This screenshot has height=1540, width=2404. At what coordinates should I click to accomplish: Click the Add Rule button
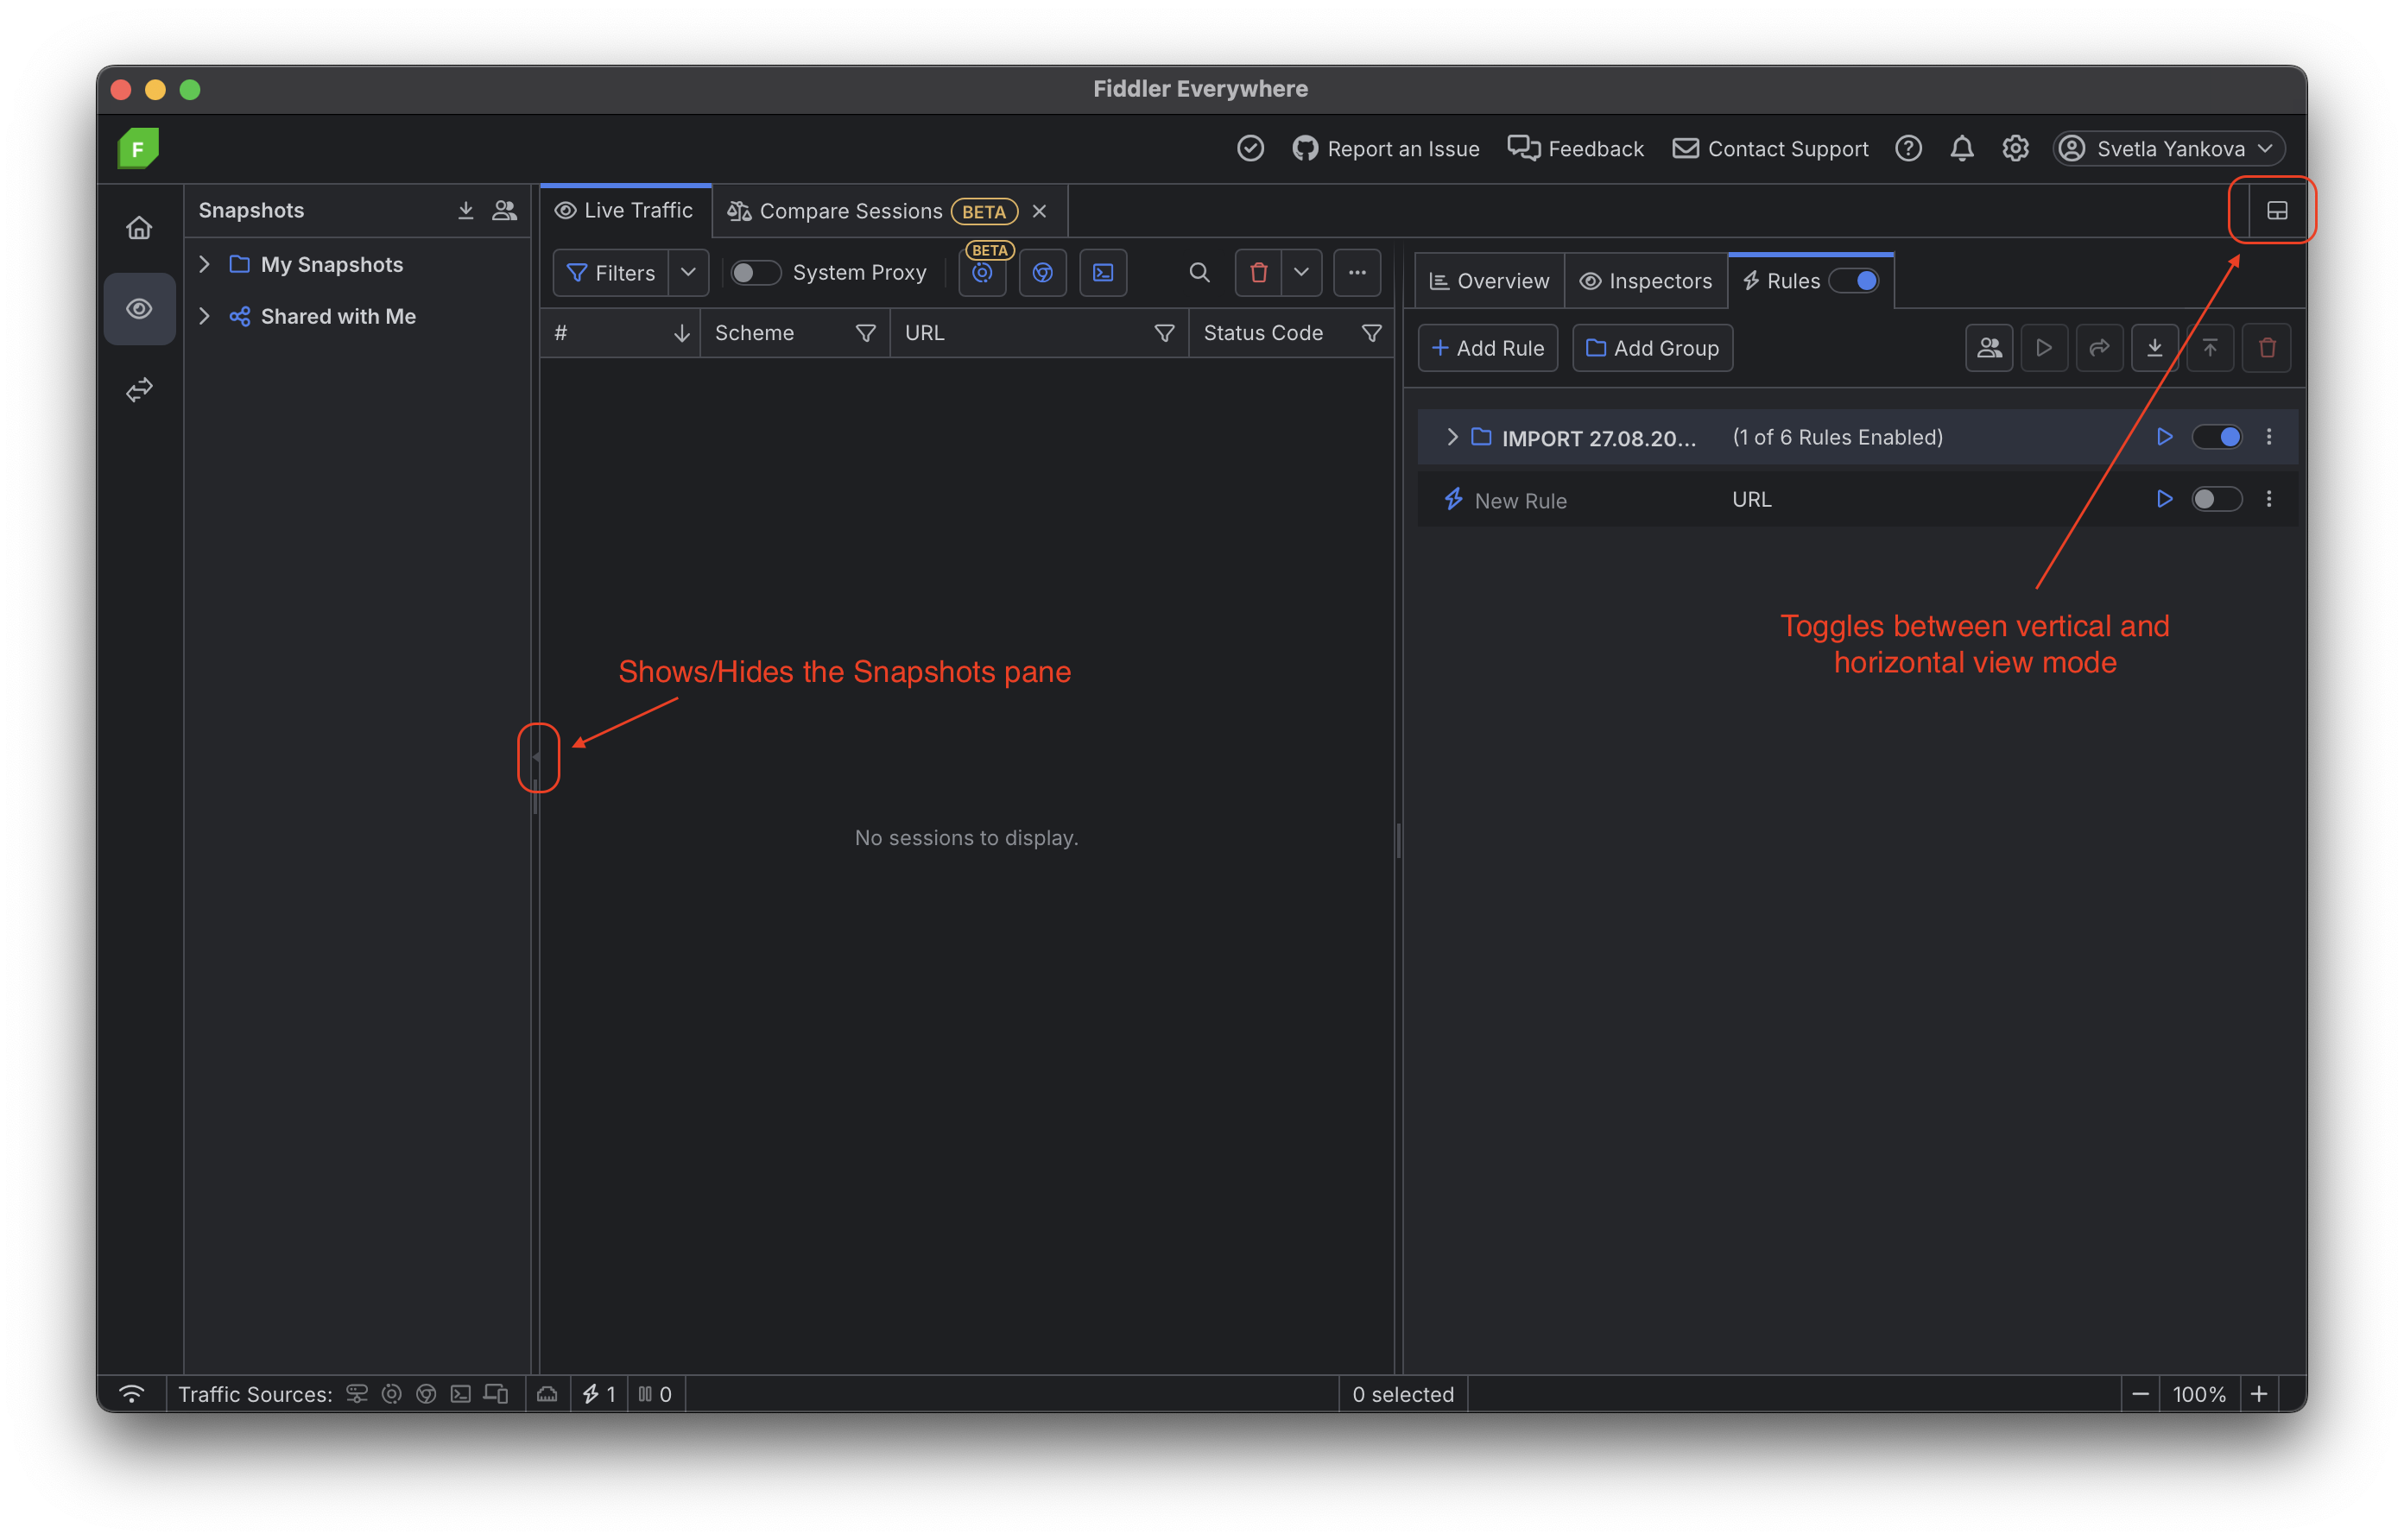pyautogui.click(x=1488, y=348)
